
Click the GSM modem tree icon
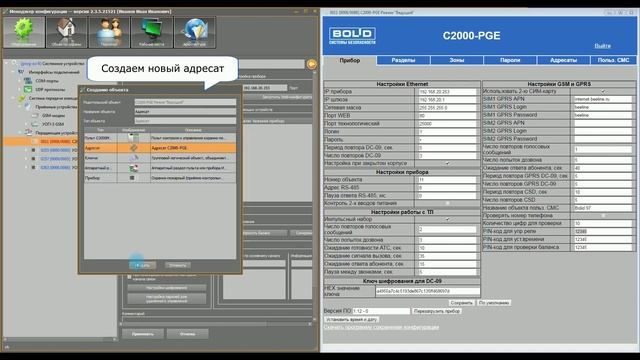point(36,116)
